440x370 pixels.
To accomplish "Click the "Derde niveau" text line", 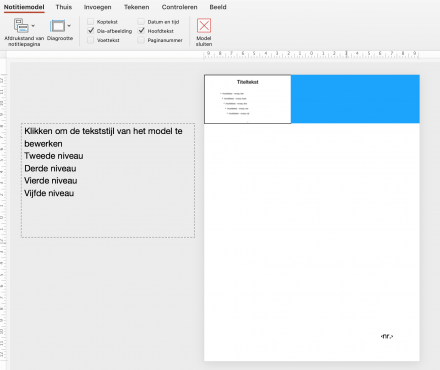I will pyautogui.click(x=50, y=168).
